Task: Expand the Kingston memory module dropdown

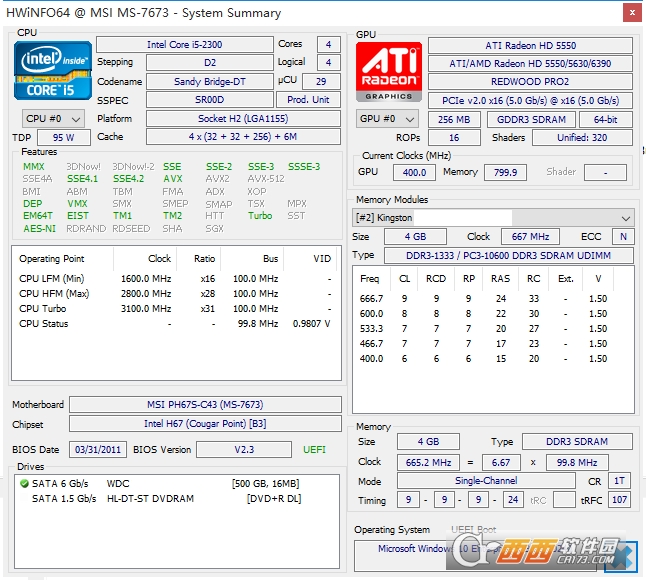Action: [493, 218]
